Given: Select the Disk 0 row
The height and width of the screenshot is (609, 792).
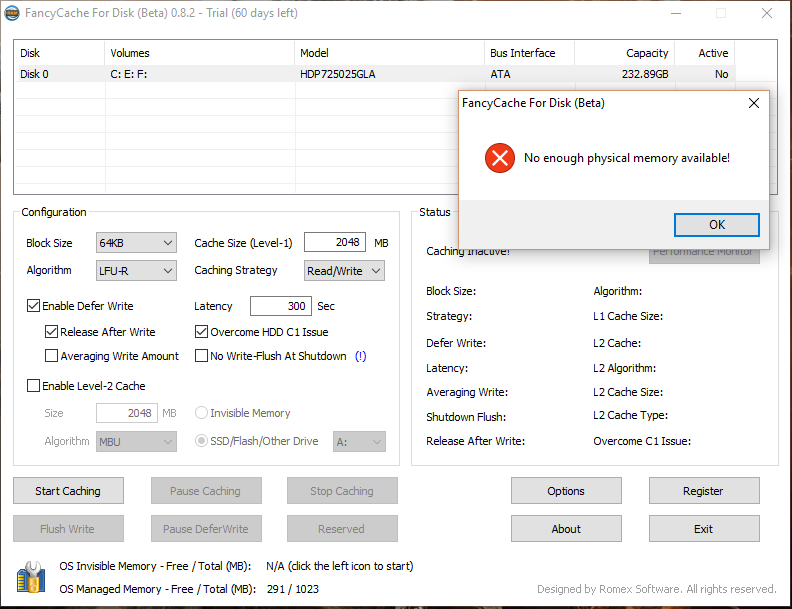Looking at the screenshot, I should coord(376,74).
